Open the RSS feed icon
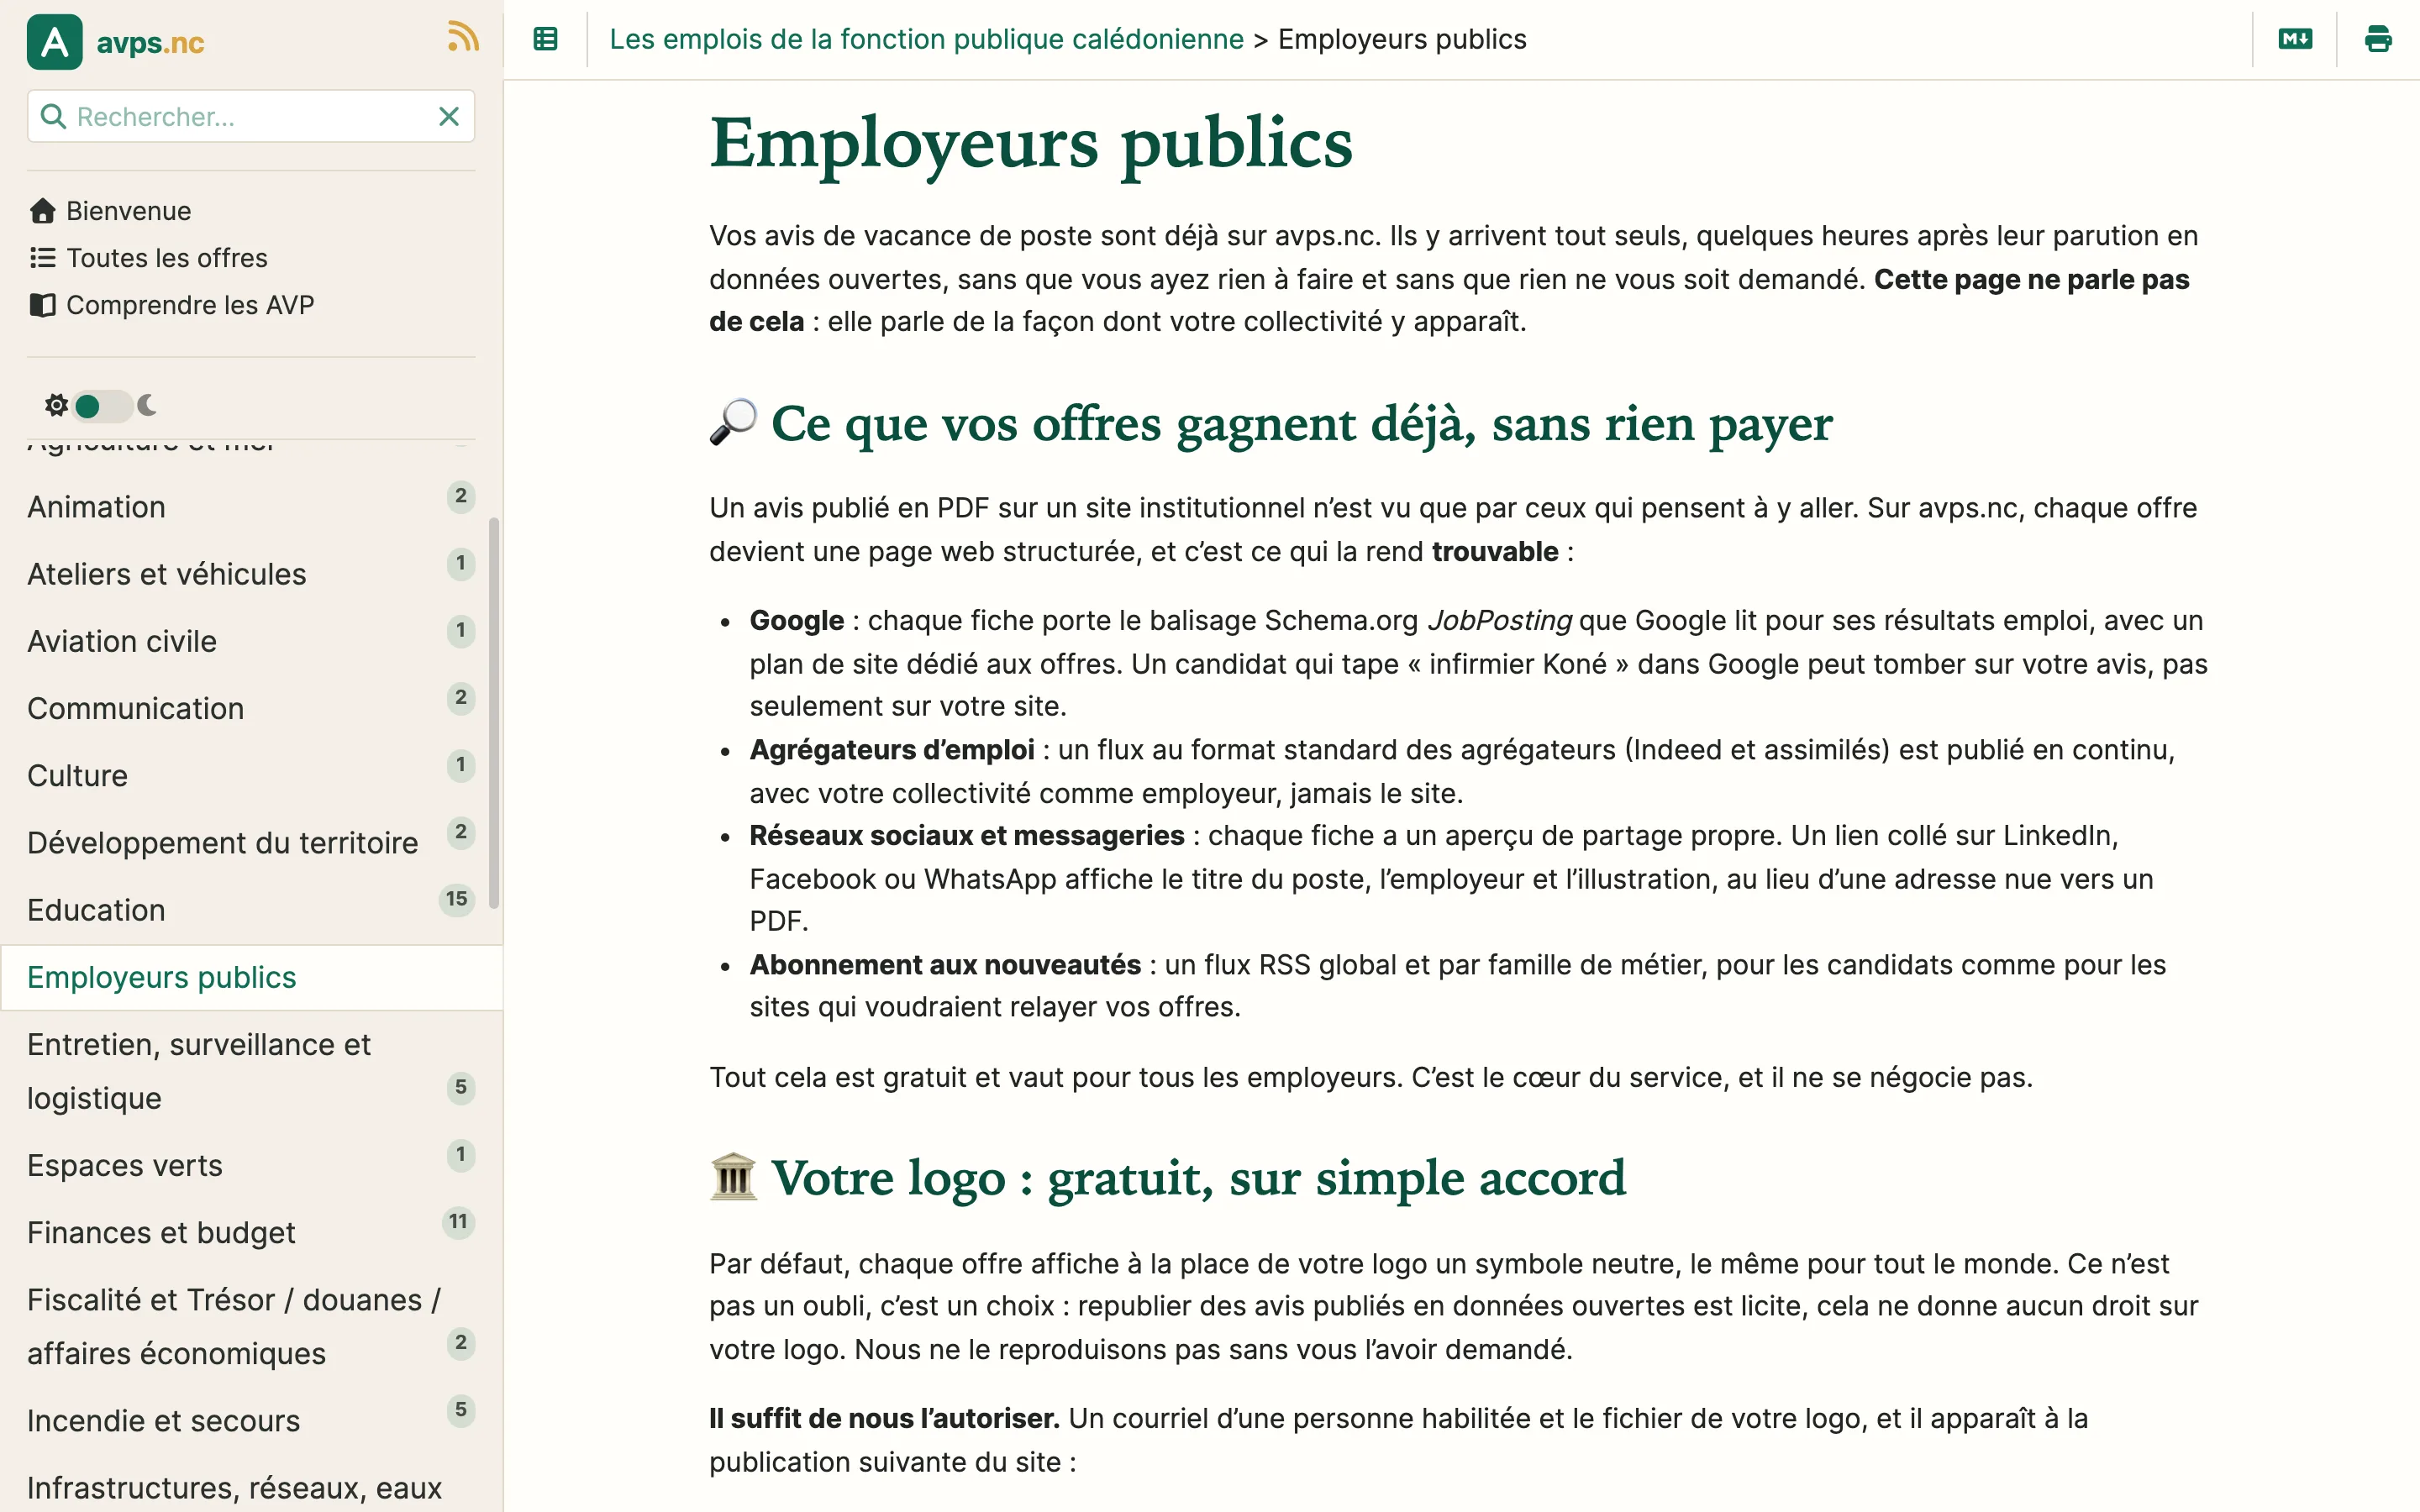The width and height of the screenshot is (2420, 1512). pos(463,37)
